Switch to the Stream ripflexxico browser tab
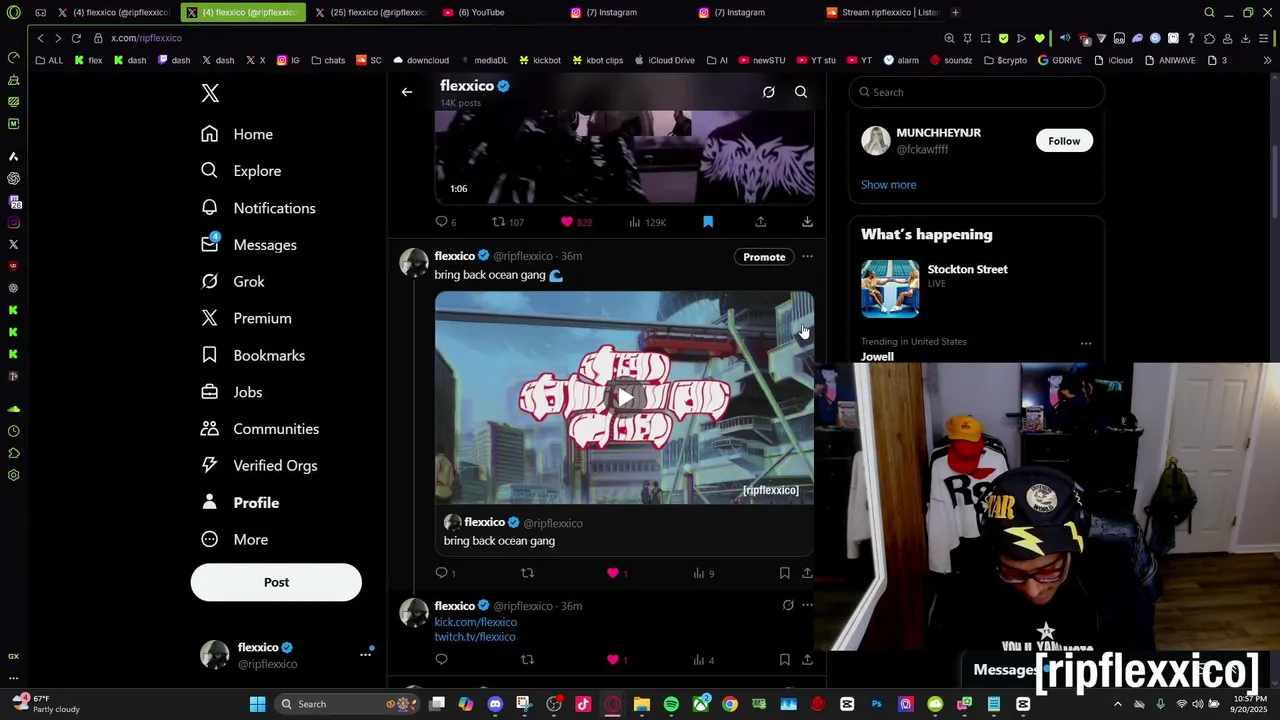Screen dimensions: 1280x720 [x=882, y=12]
